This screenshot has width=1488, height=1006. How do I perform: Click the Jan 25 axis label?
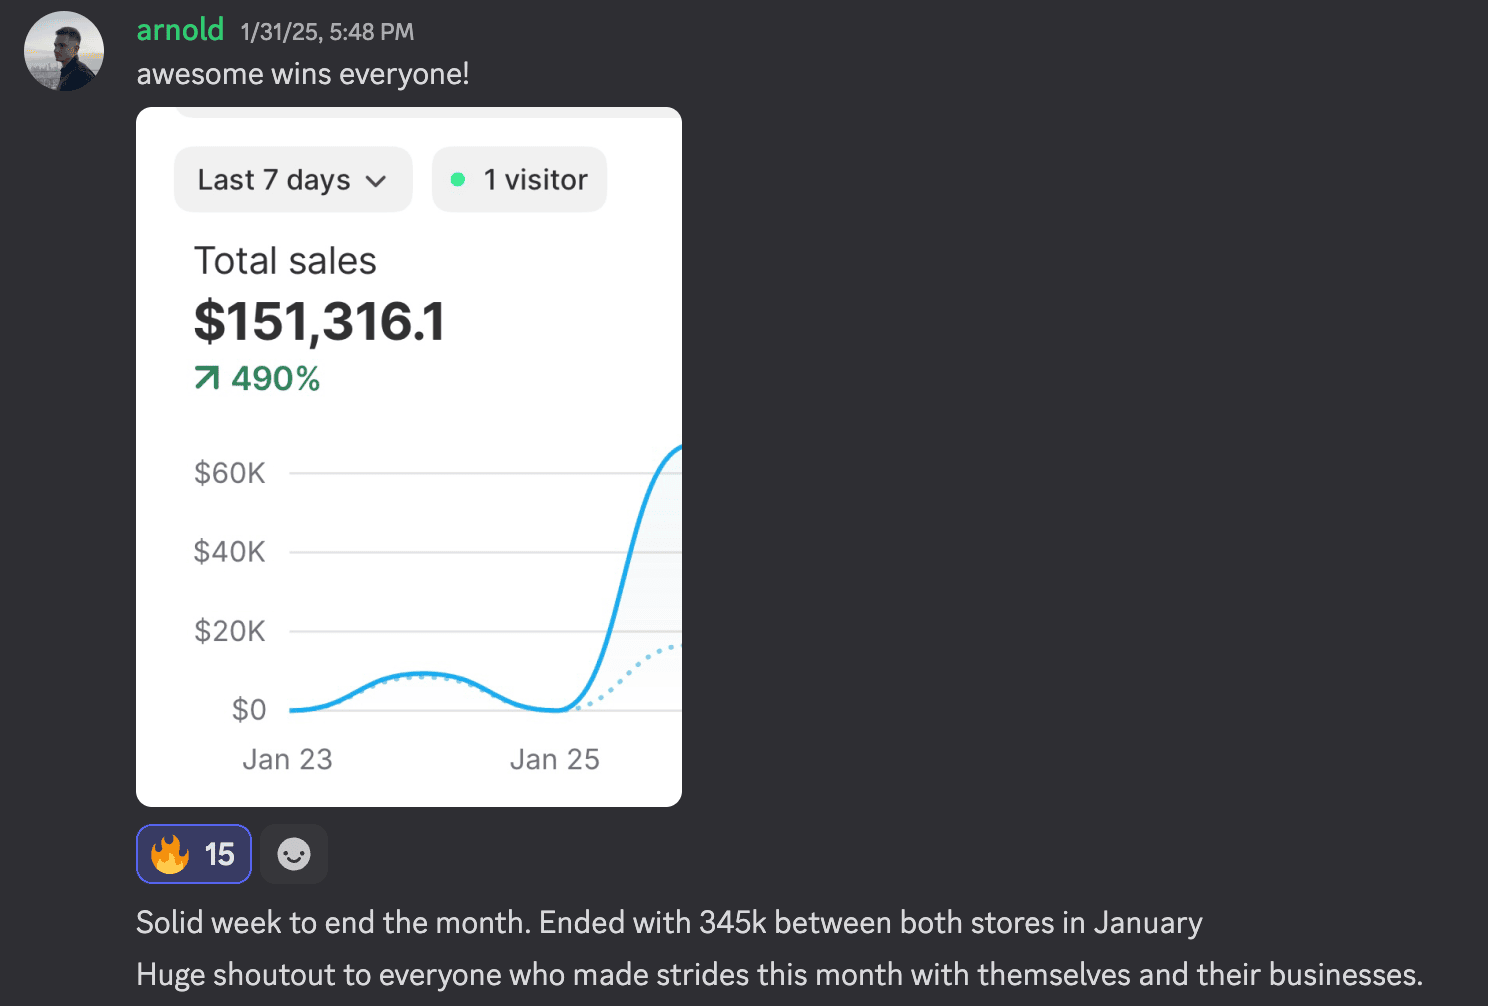click(554, 760)
